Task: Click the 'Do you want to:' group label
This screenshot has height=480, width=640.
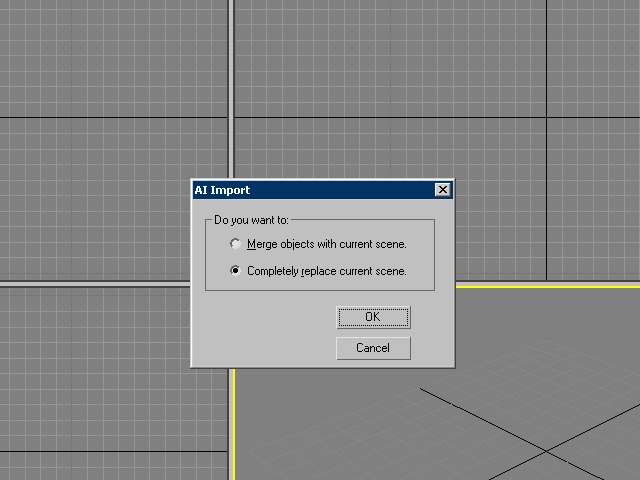Action: [x=250, y=220]
